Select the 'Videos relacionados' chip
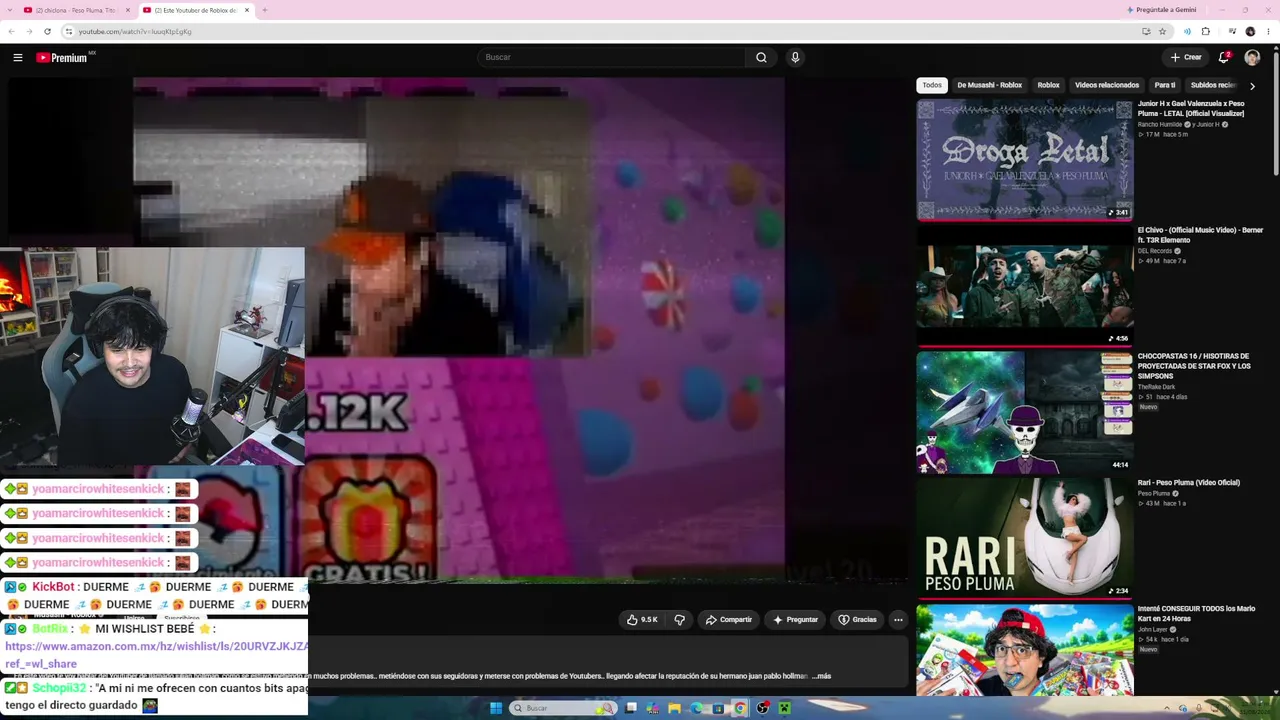This screenshot has width=1280, height=720. pos(1107,85)
